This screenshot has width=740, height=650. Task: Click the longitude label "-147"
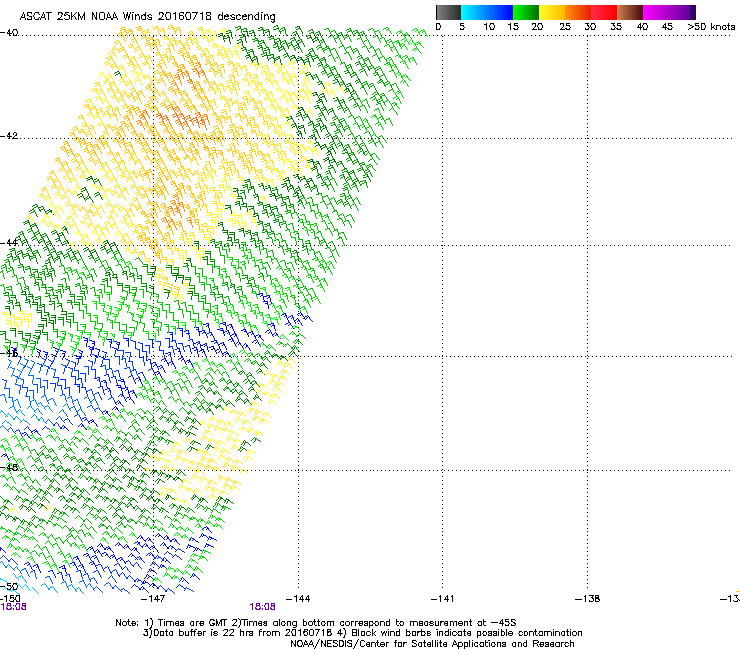point(153,599)
